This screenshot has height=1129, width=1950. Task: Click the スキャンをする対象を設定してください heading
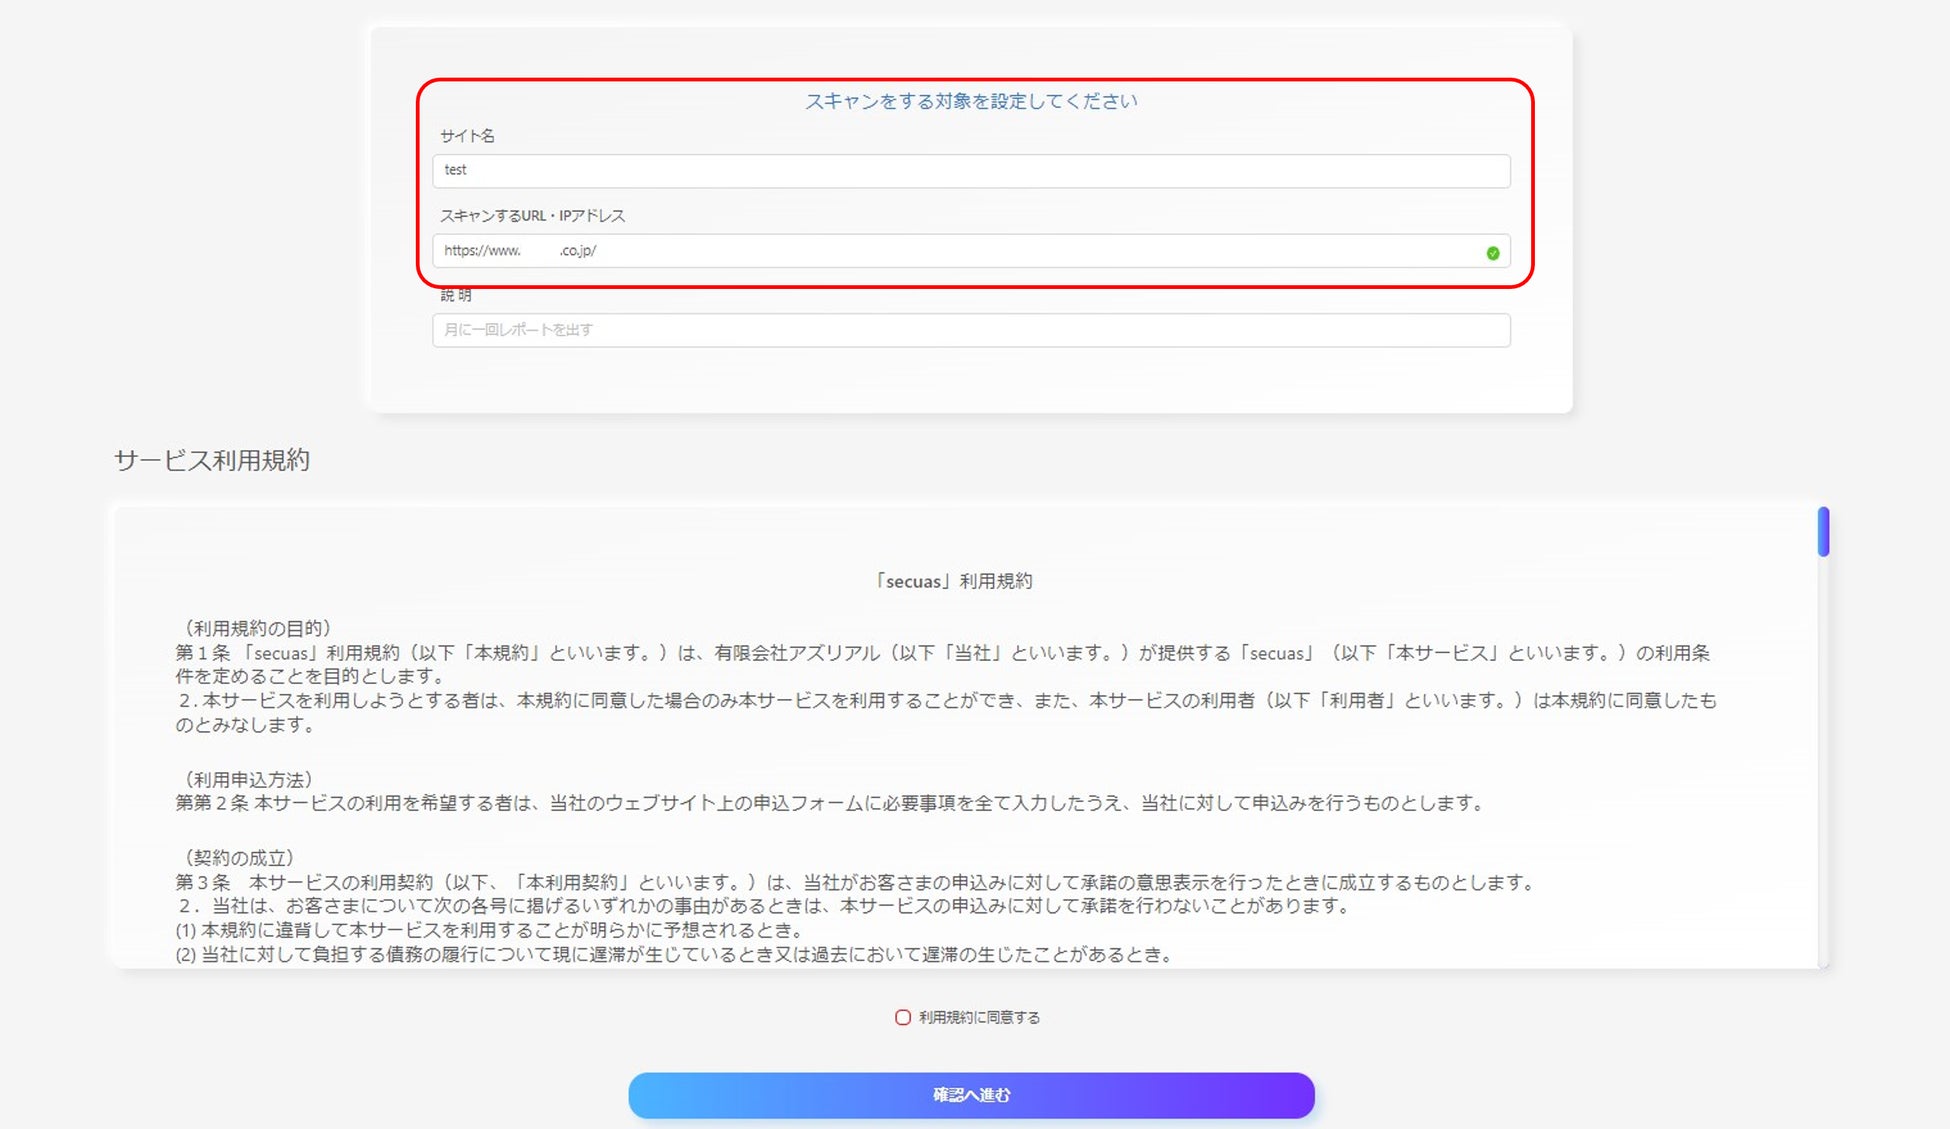point(970,101)
